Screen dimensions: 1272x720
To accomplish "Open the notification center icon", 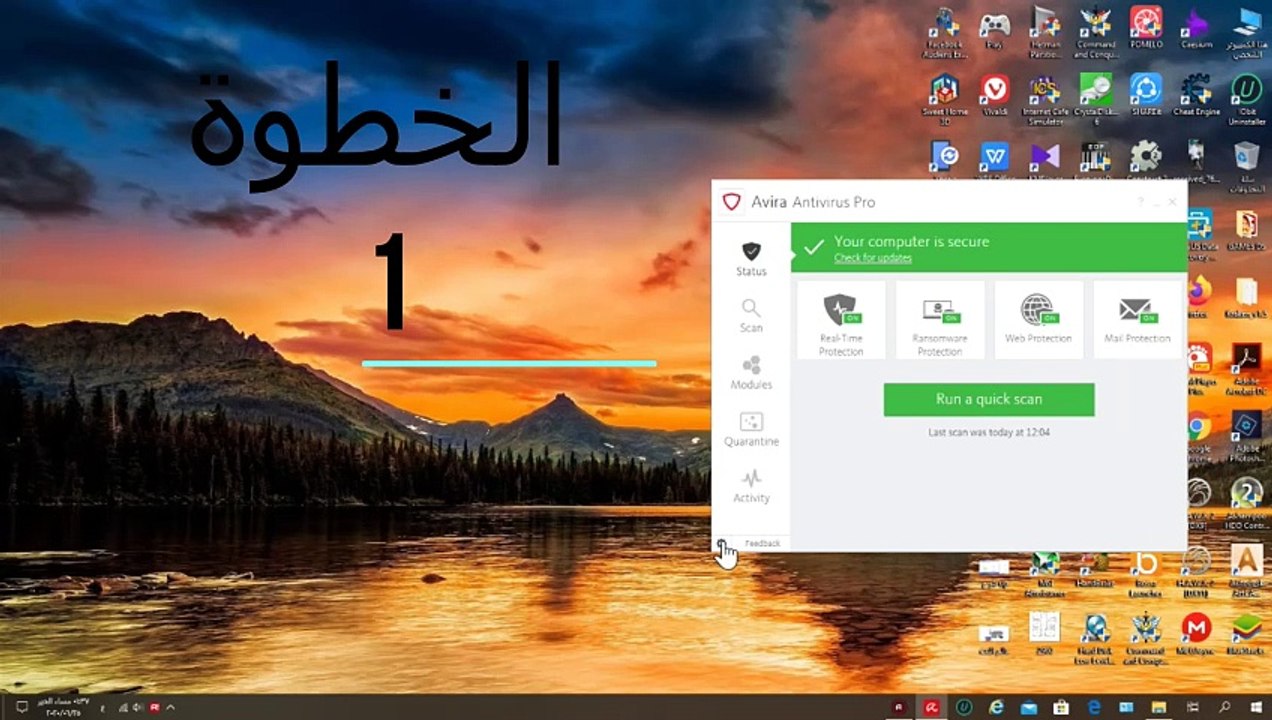I will 20,707.
